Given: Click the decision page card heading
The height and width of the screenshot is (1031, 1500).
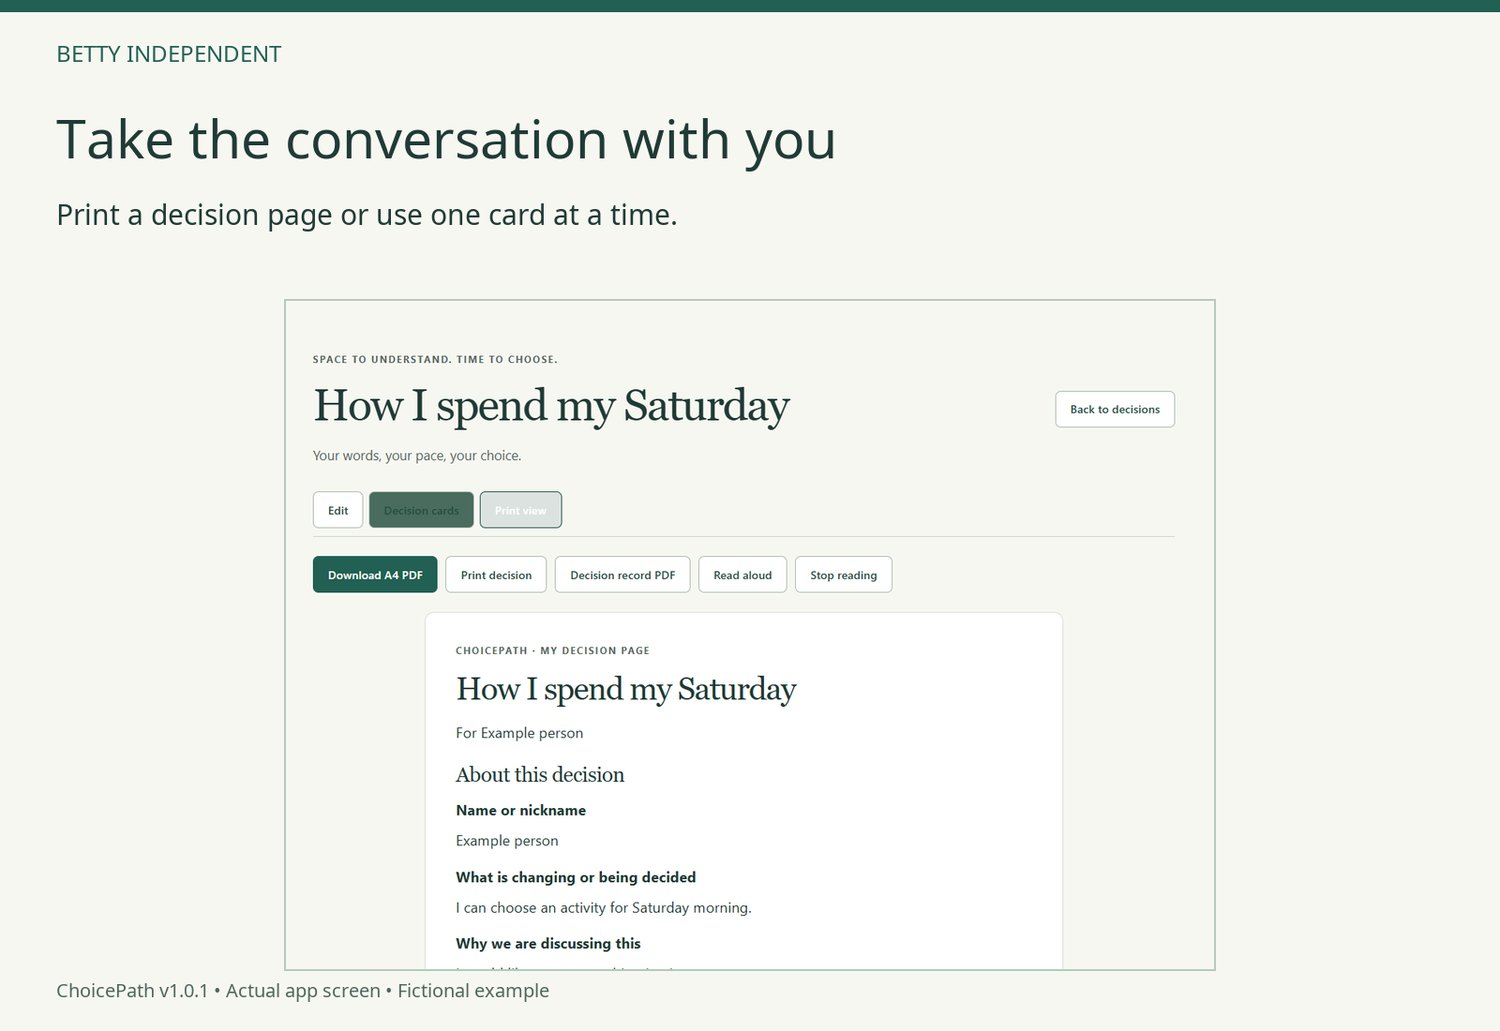Looking at the screenshot, I should pos(626,689).
